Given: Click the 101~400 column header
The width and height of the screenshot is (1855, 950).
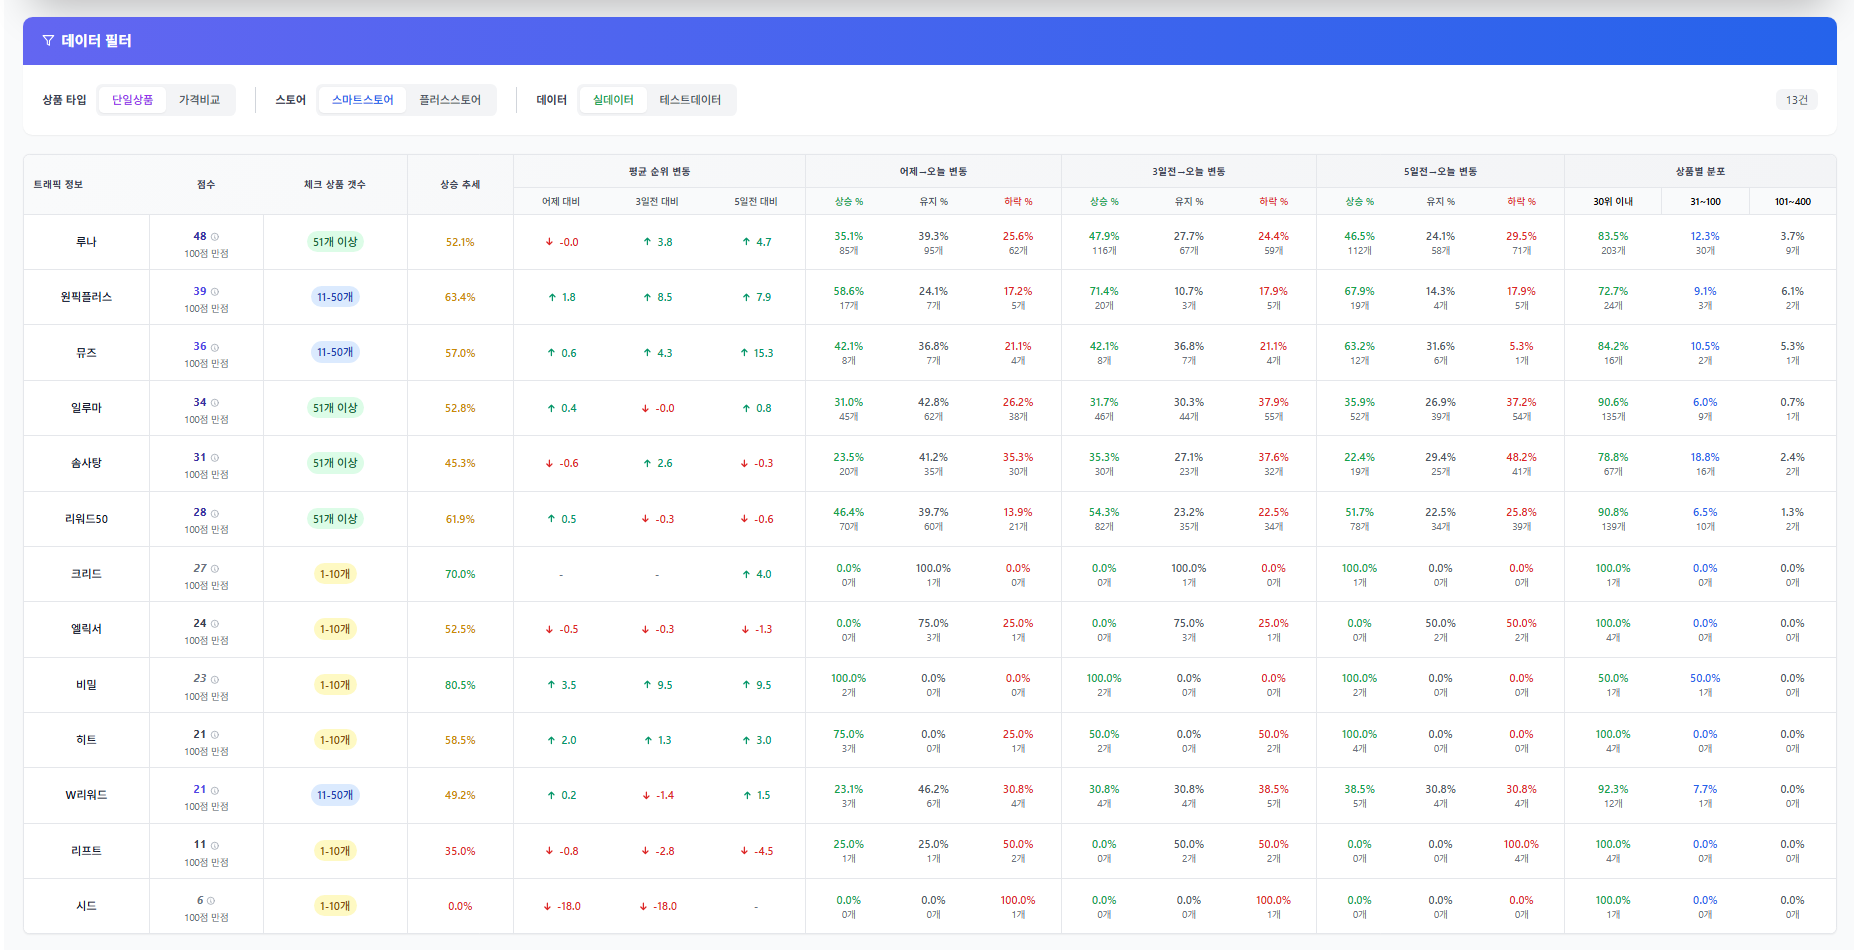Looking at the screenshot, I should tap(1793, 202).
